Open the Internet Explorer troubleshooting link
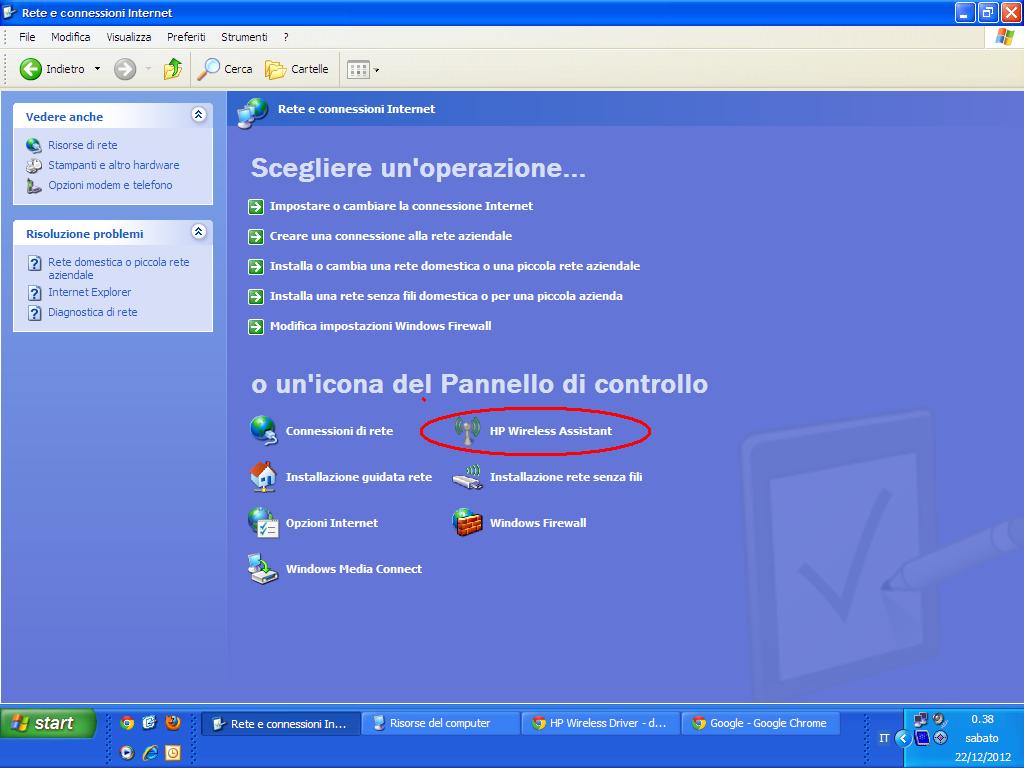1024x768 pixels. [x=89, y=293]
